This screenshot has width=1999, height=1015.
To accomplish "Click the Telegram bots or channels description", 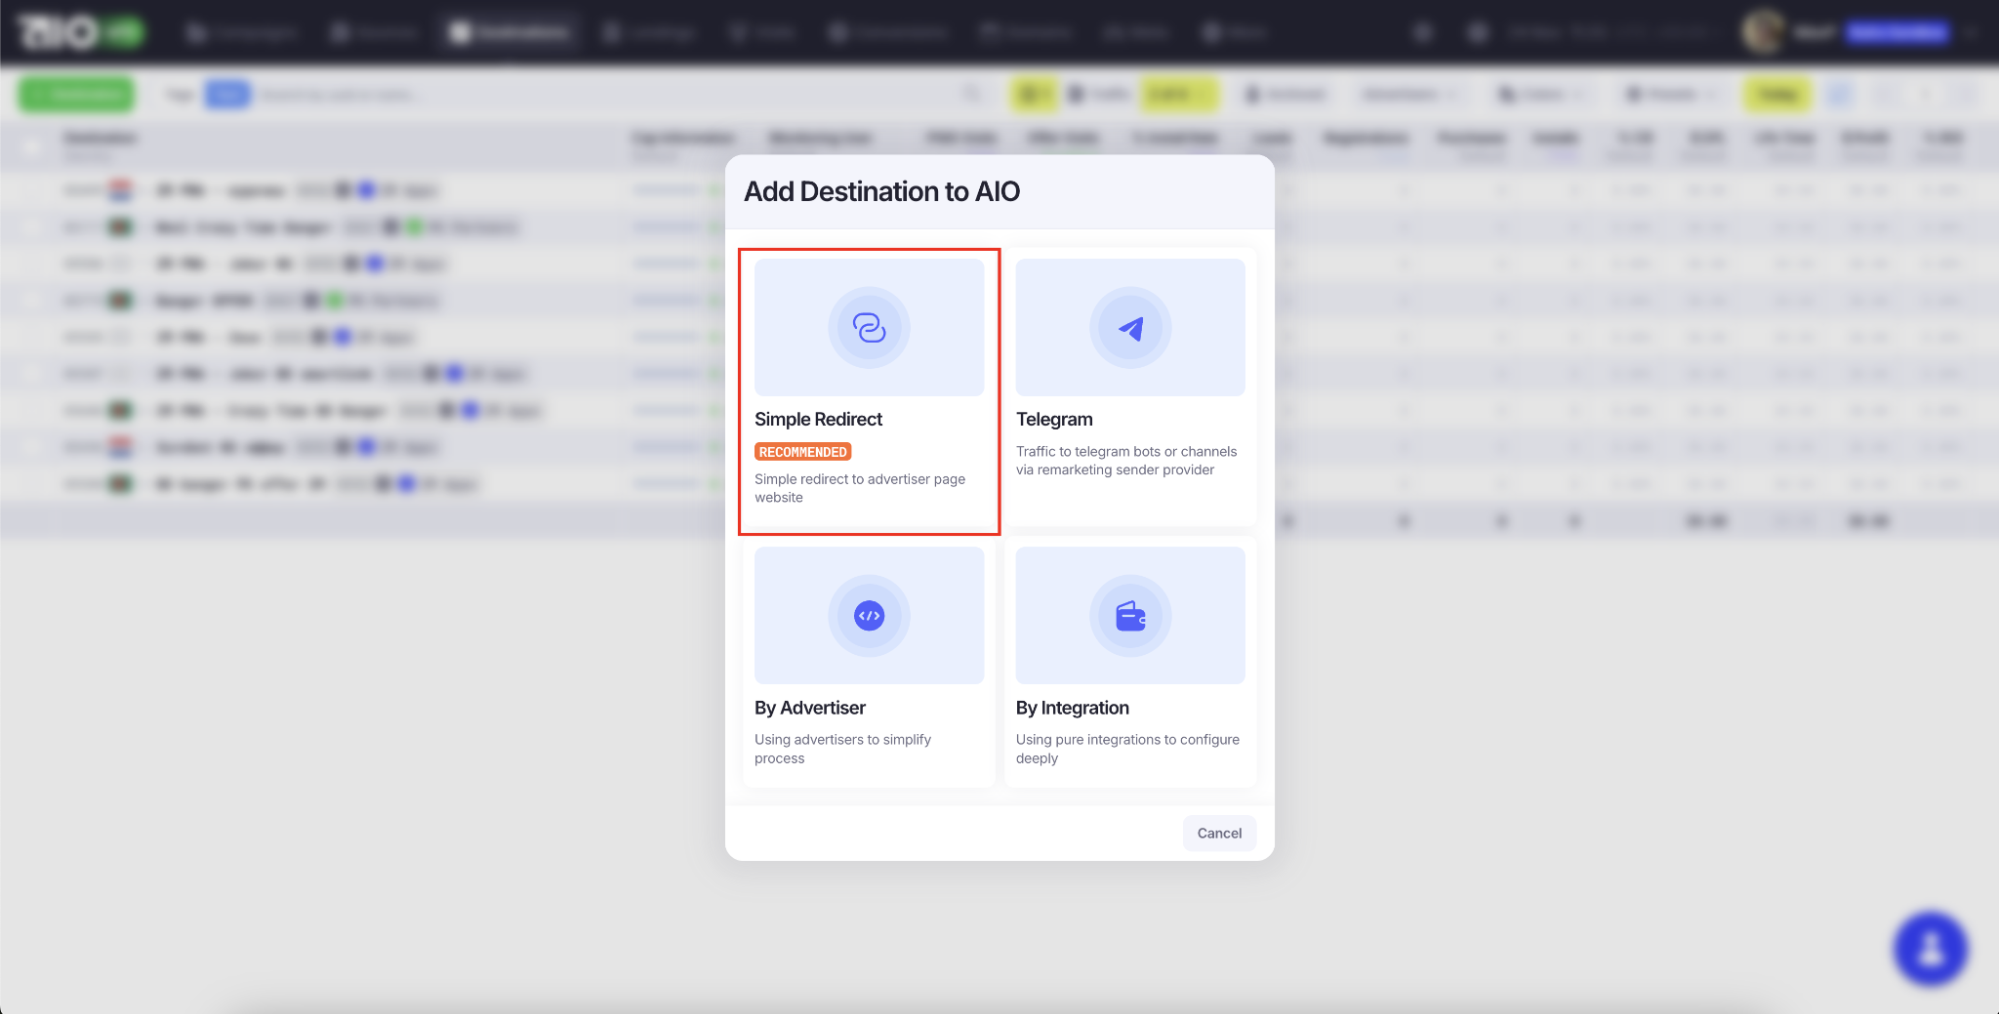I will 1126,461.
